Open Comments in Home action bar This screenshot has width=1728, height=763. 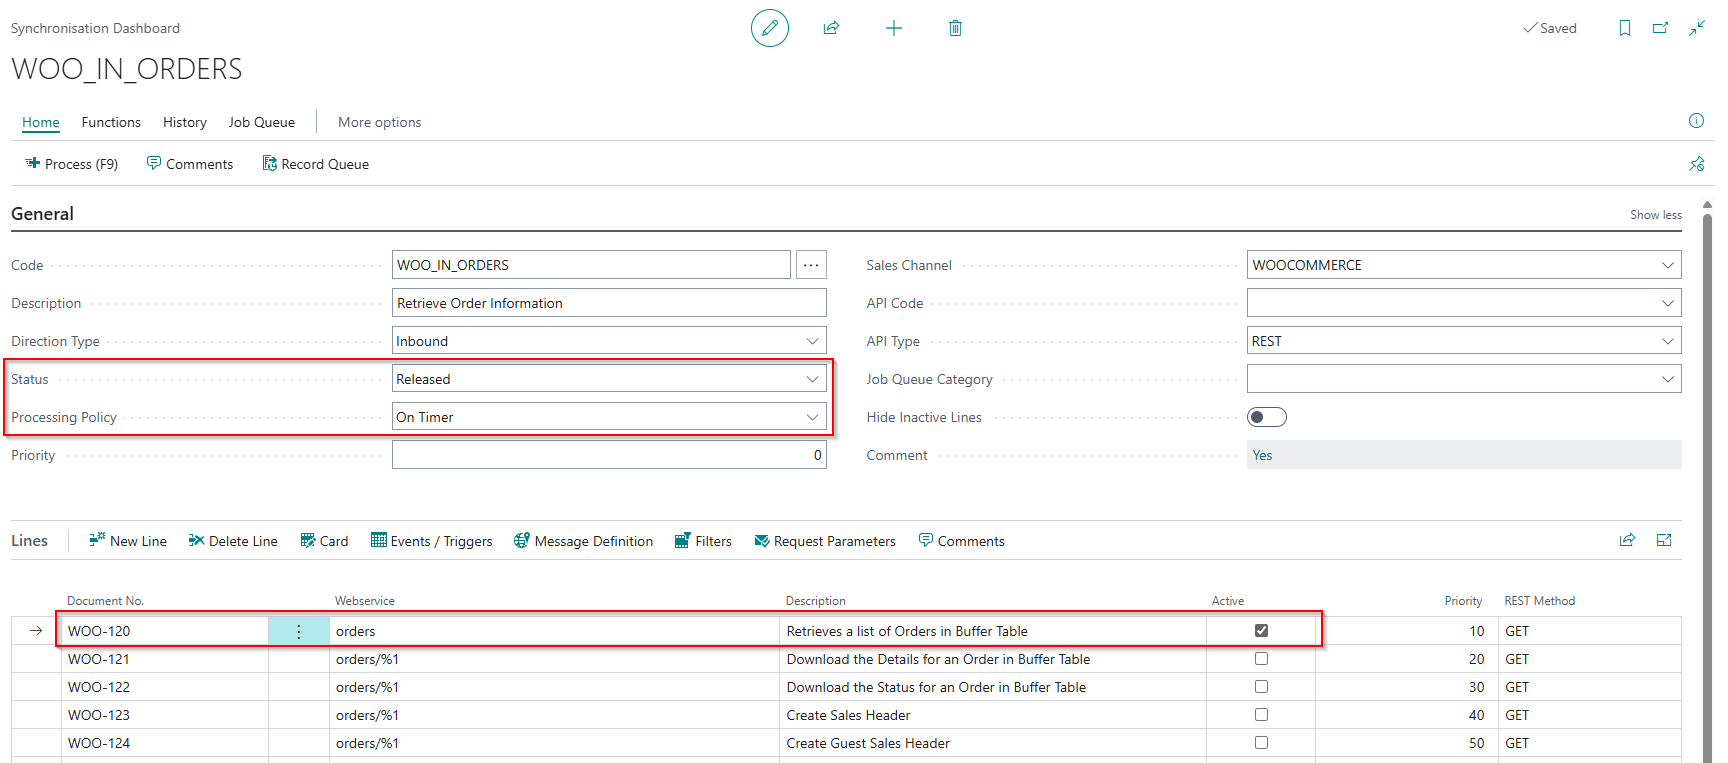pyautogui.click(x=190, y=164)
